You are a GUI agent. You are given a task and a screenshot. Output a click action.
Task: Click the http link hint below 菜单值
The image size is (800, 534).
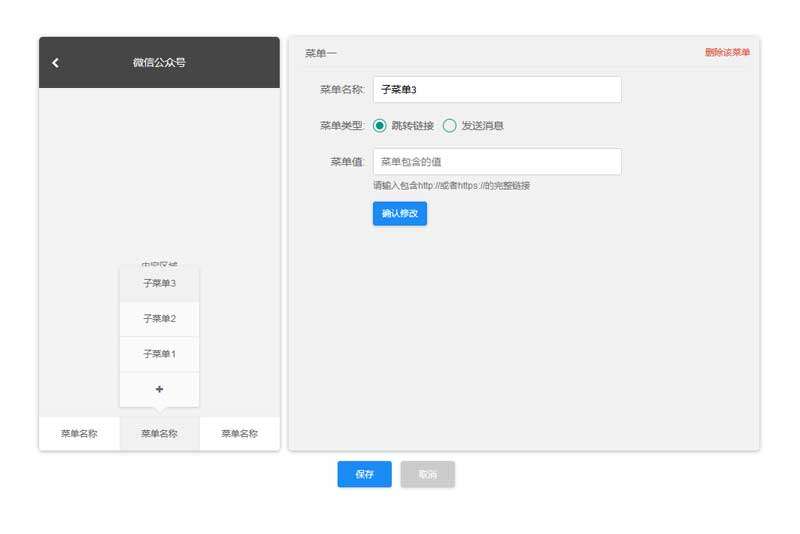coord(451,186)
